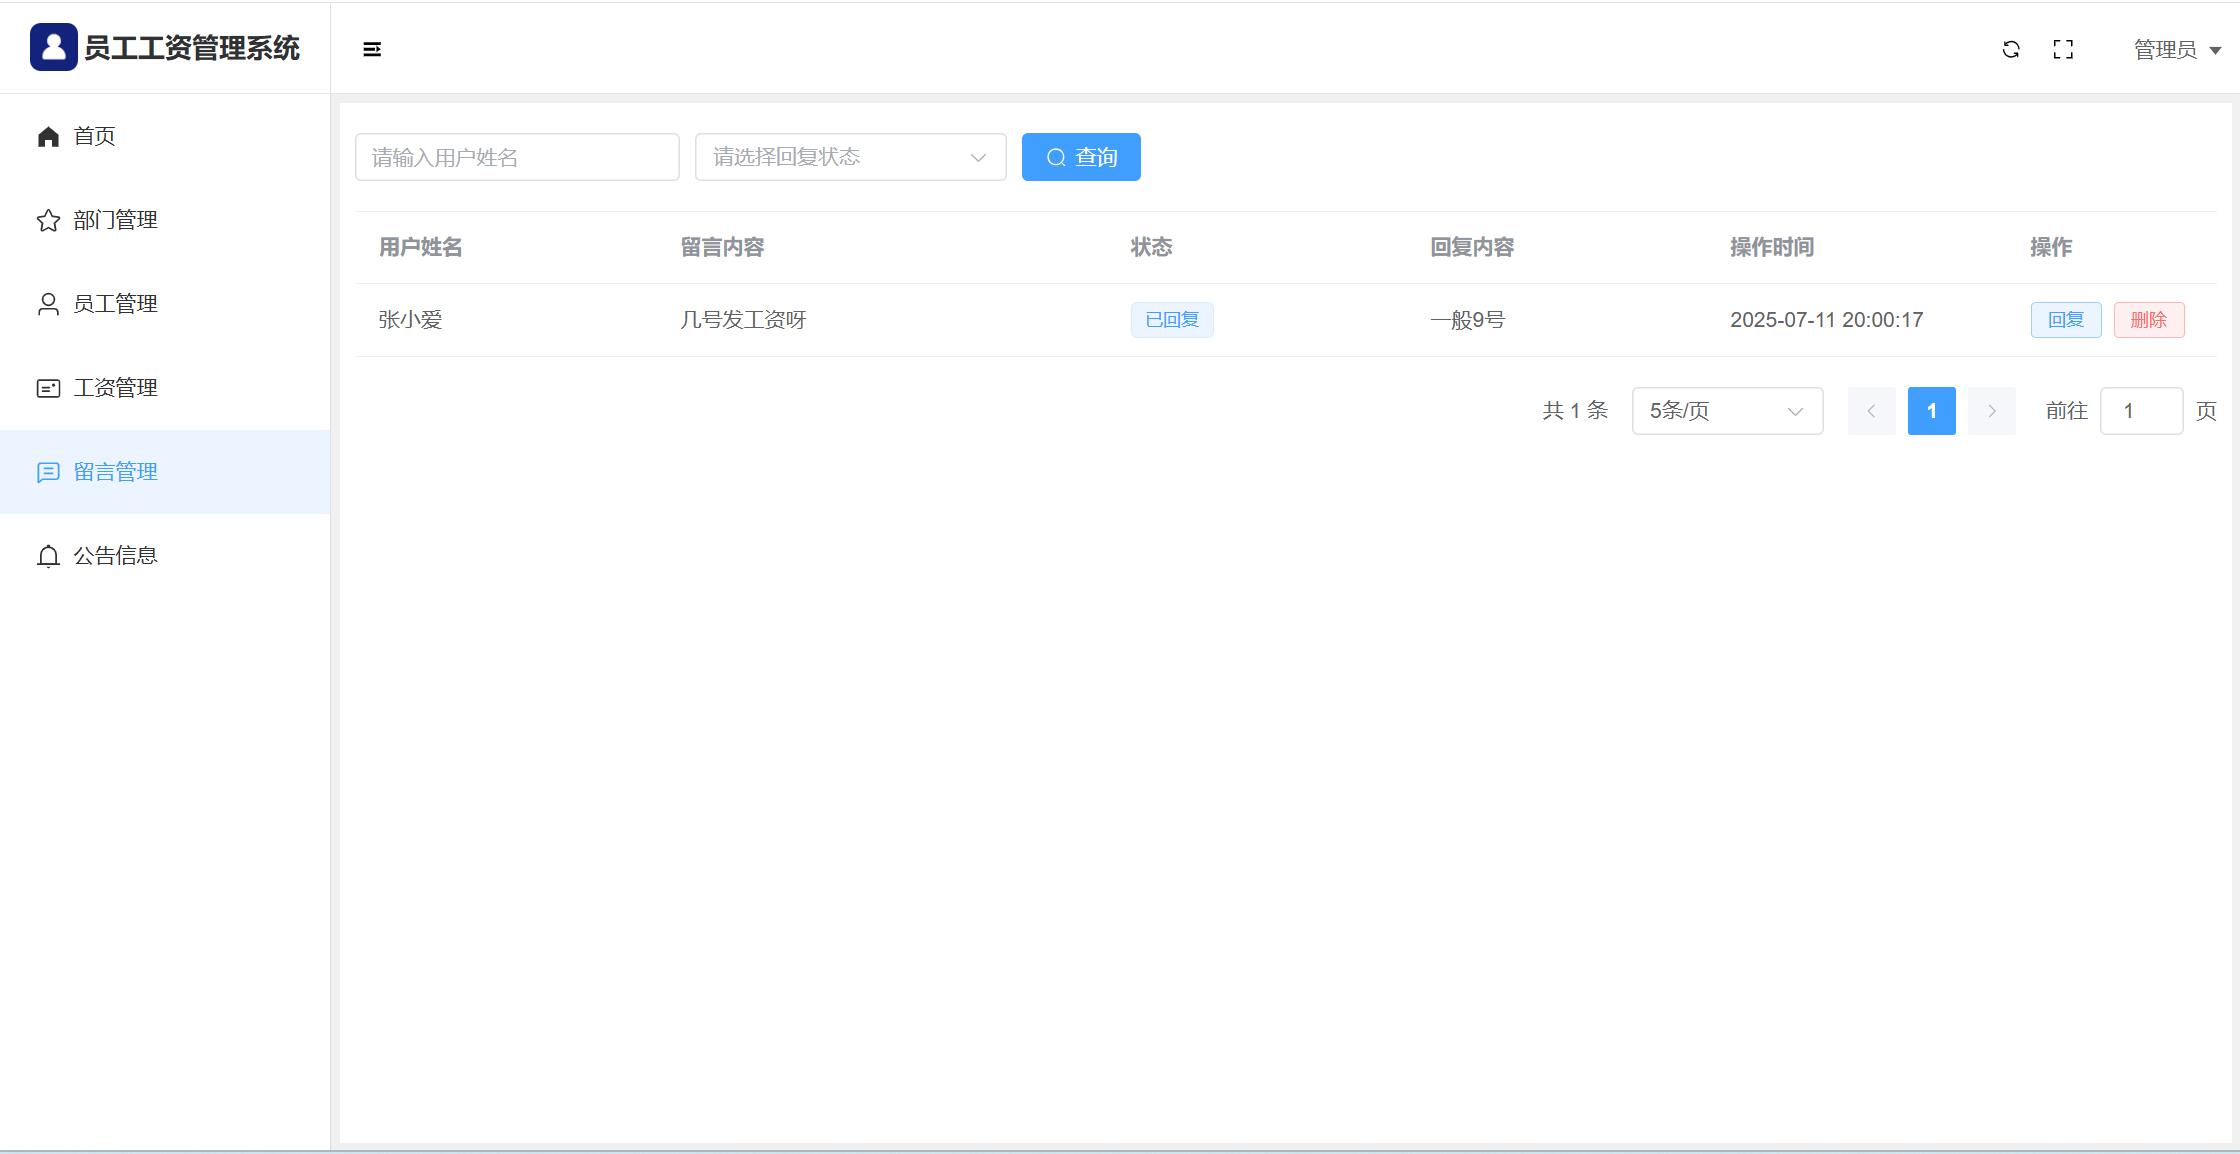The image size is (2240, 1154).
Task: Click the bell icon for 公告信息
Action: pyautogui.click(x=48, y=556)
